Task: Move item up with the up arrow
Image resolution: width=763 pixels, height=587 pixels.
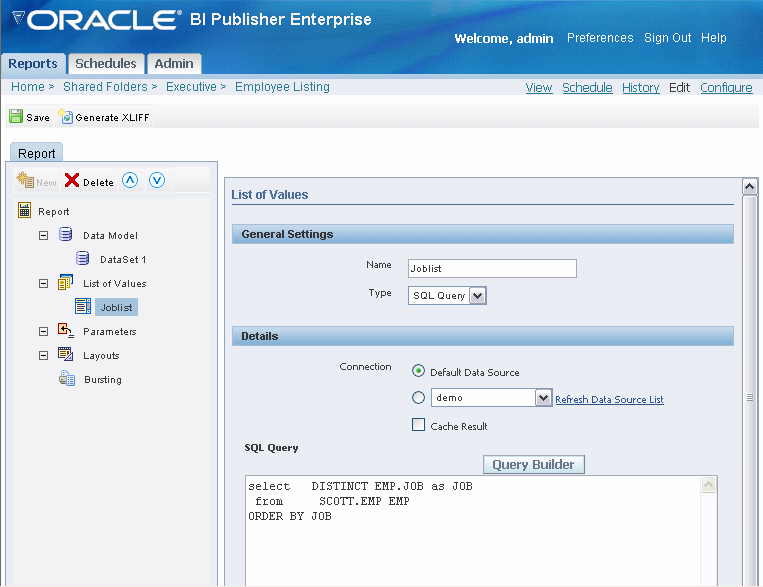Action: pos(130,180)
